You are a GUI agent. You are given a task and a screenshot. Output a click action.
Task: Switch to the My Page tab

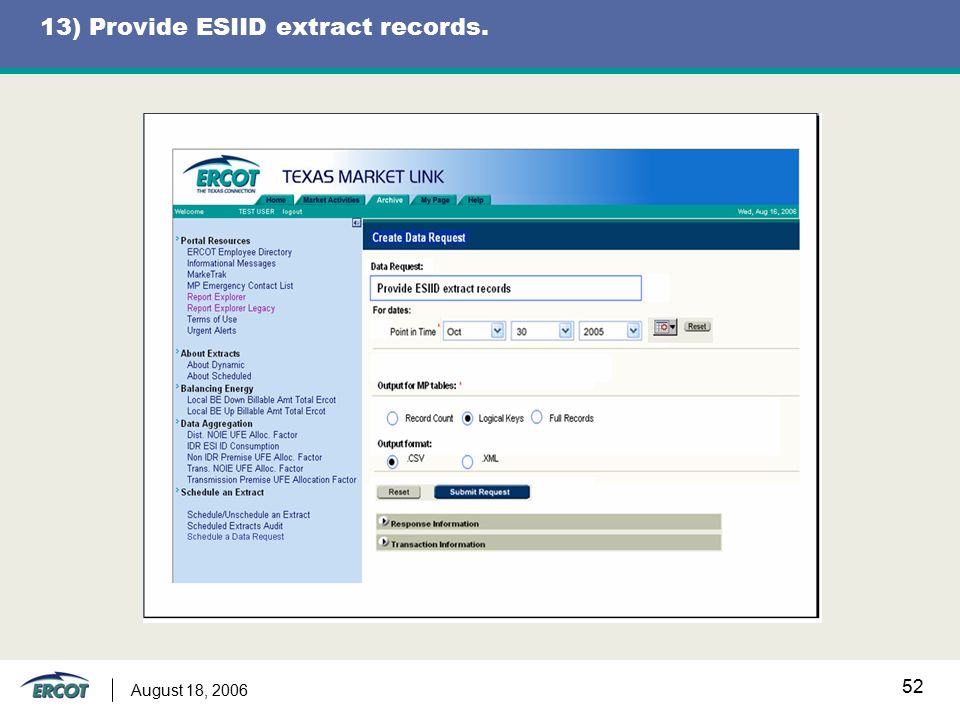pos(435,200)
